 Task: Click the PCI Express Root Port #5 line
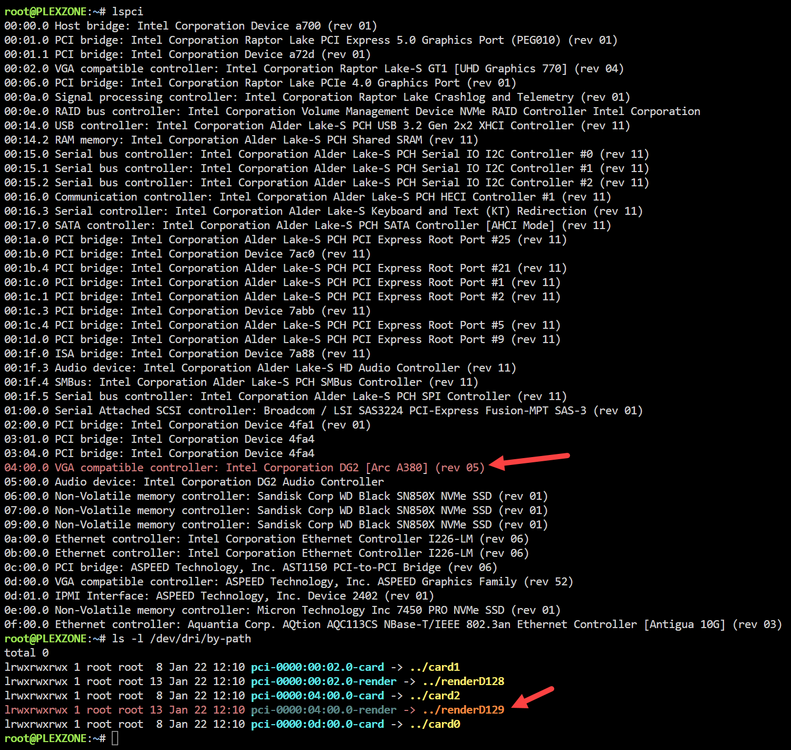(x=282, y=325)
